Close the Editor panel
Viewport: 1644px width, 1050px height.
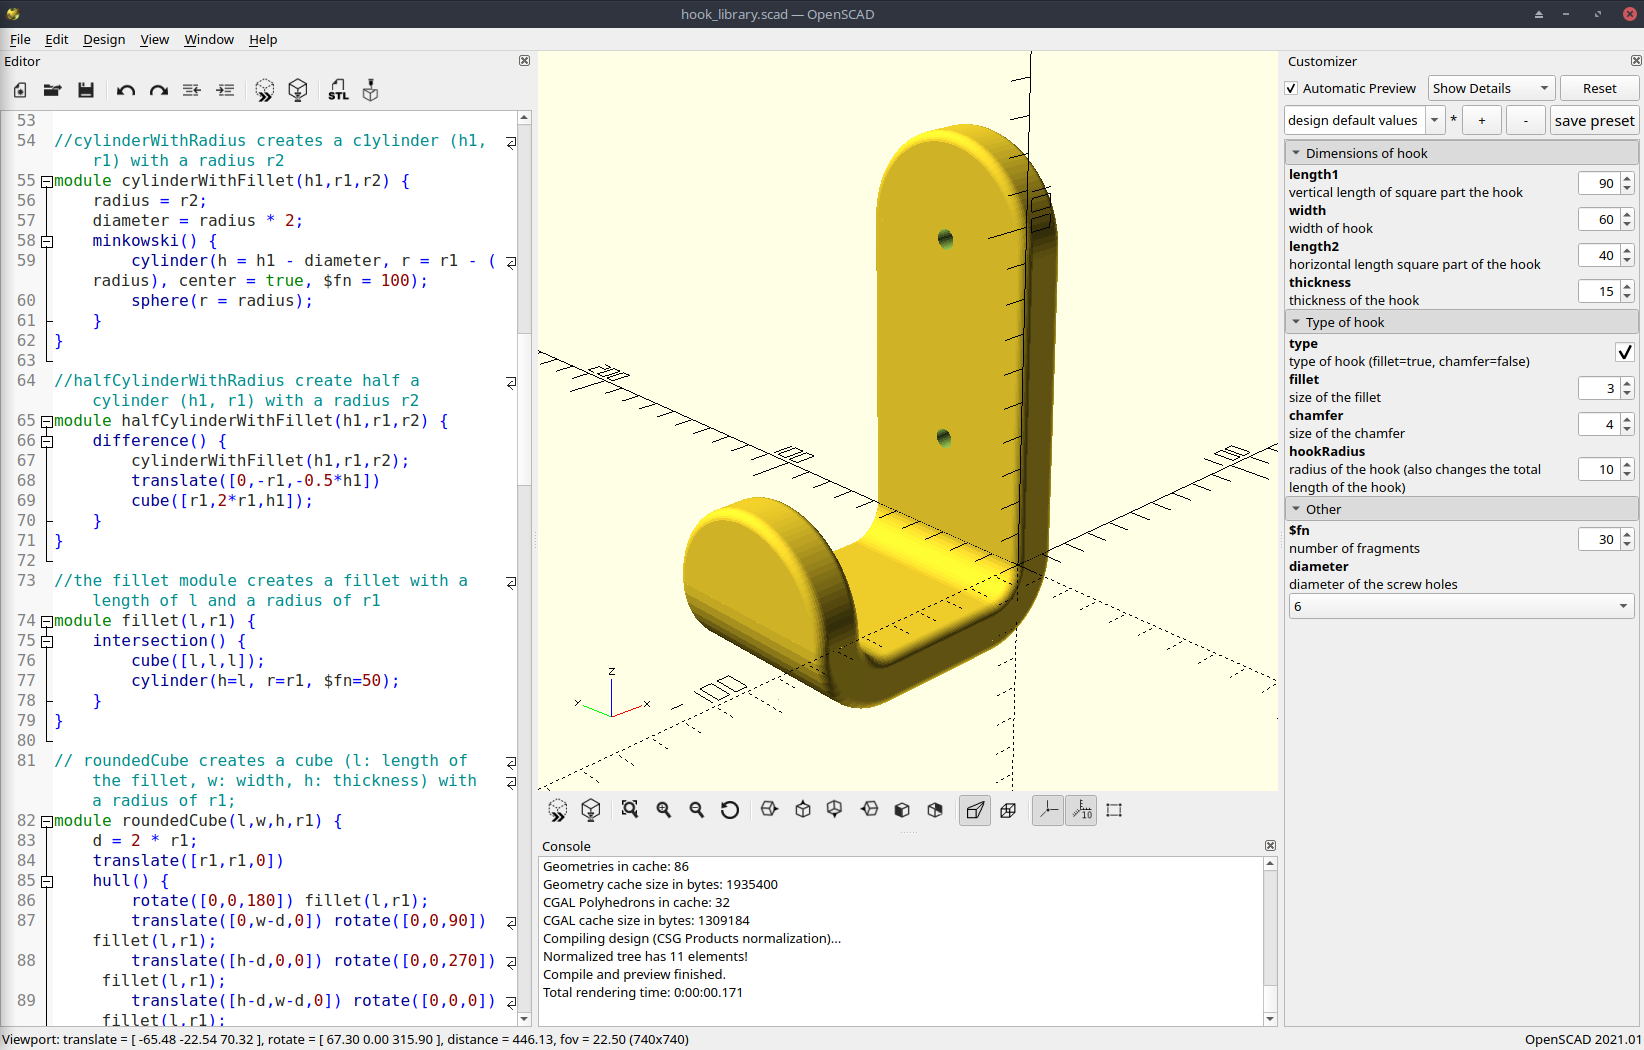524,61
